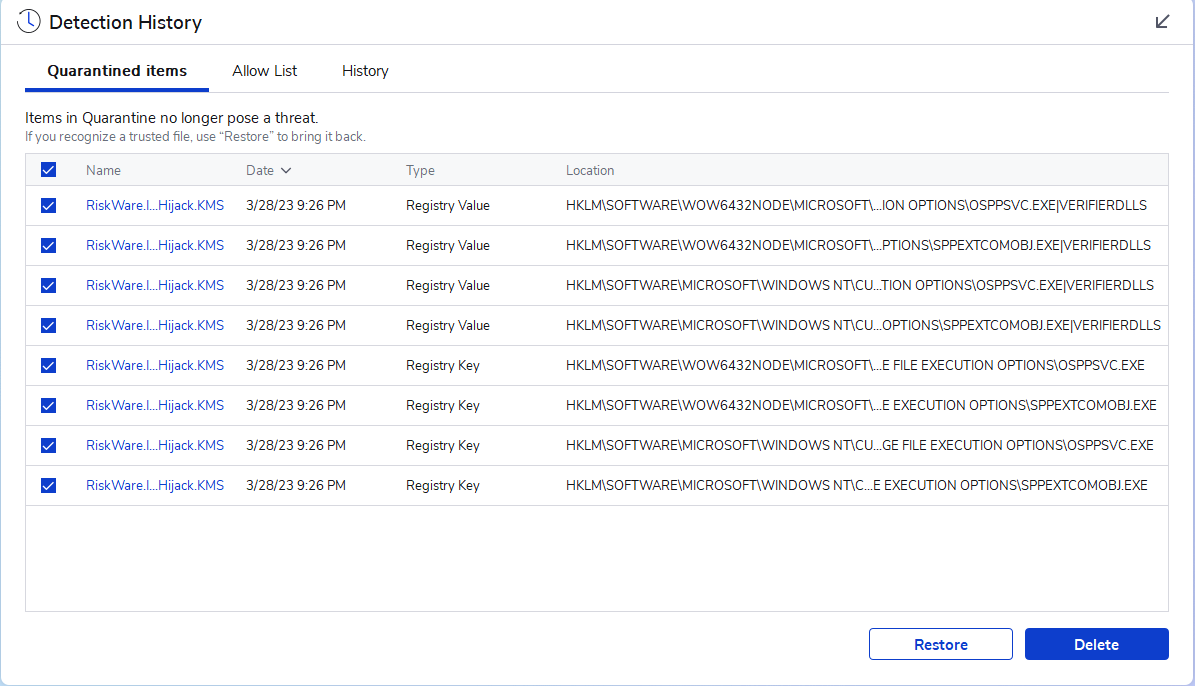
Task: Sort by Date using the chevron
Action: (x=286, y=171)
